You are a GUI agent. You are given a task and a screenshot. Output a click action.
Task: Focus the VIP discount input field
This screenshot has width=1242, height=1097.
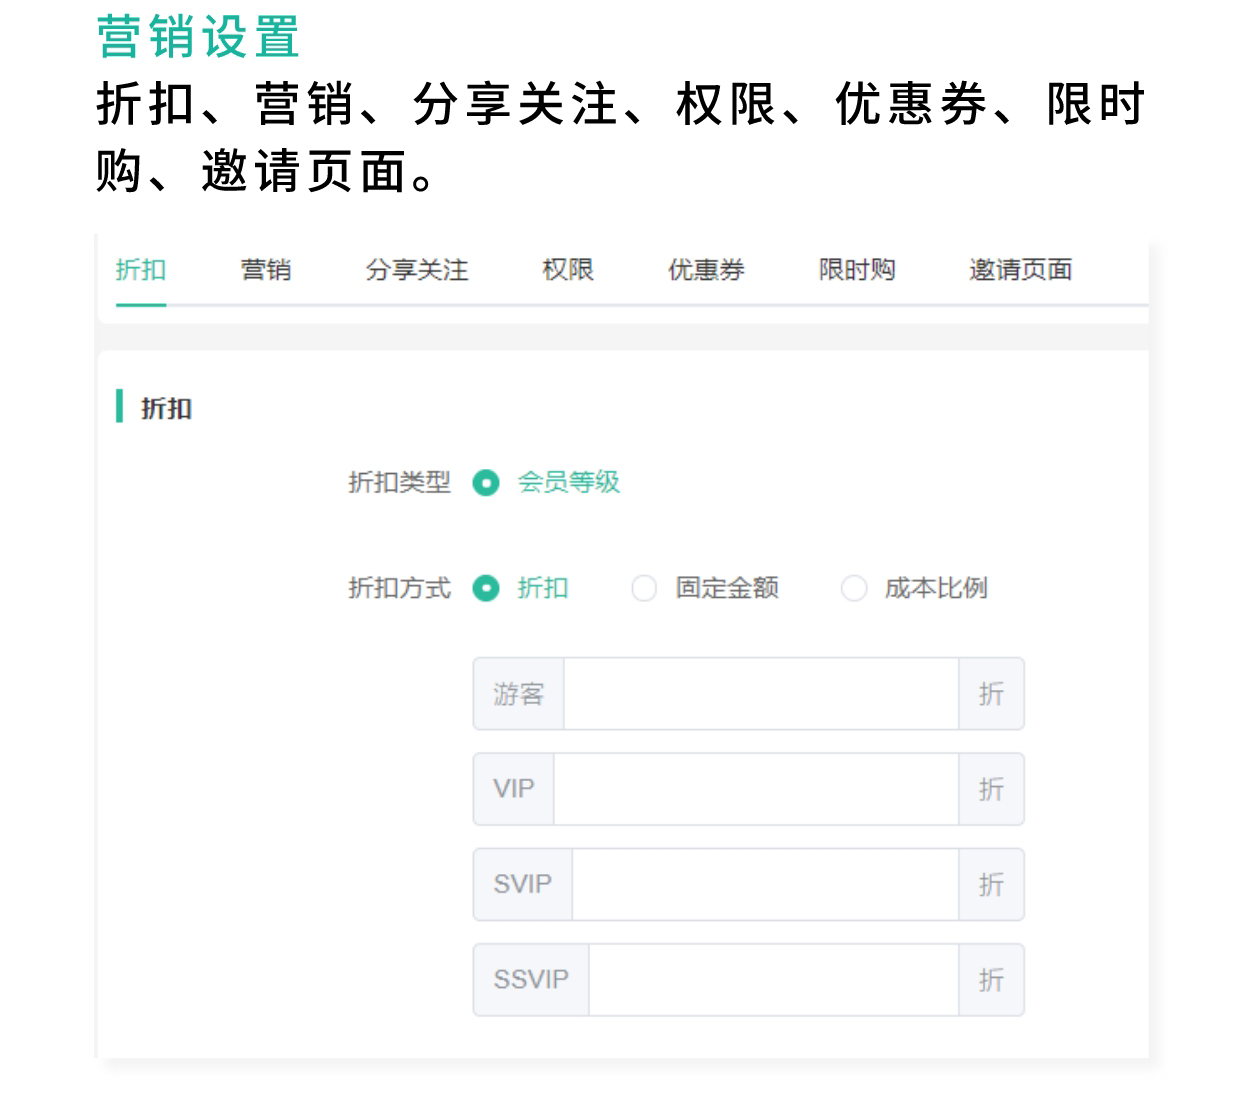pos(755,789)
